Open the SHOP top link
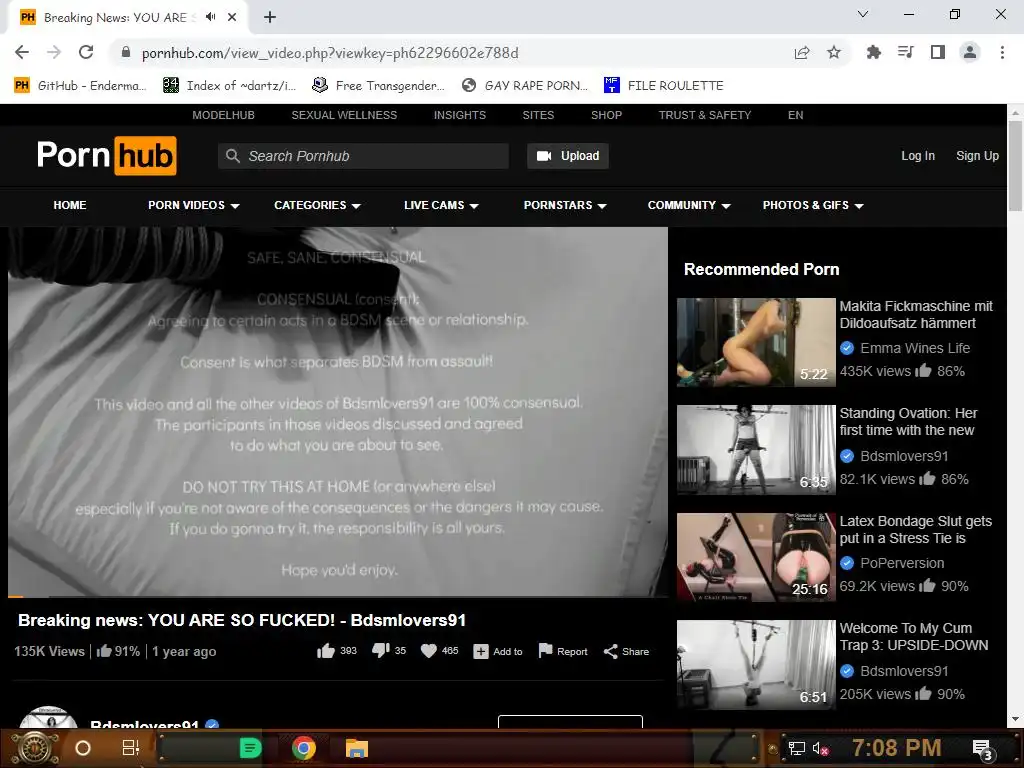The image size is (1024, 768). click(606, 115)
